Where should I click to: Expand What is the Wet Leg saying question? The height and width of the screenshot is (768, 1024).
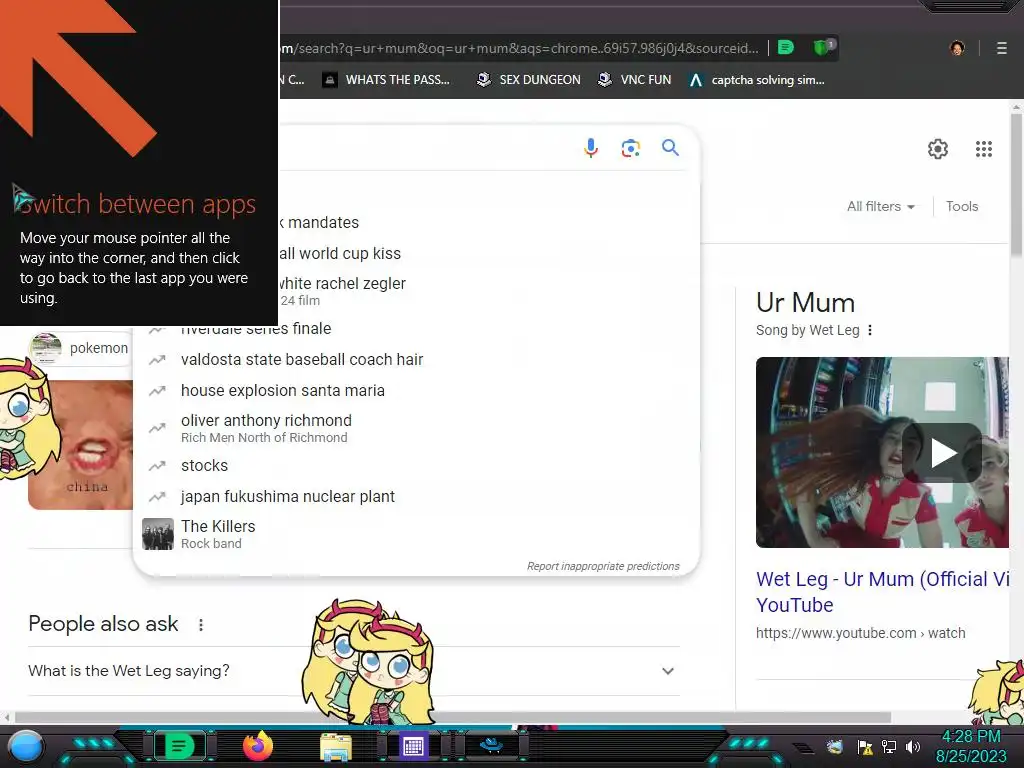pyautogui.click(x=354, y=671)
